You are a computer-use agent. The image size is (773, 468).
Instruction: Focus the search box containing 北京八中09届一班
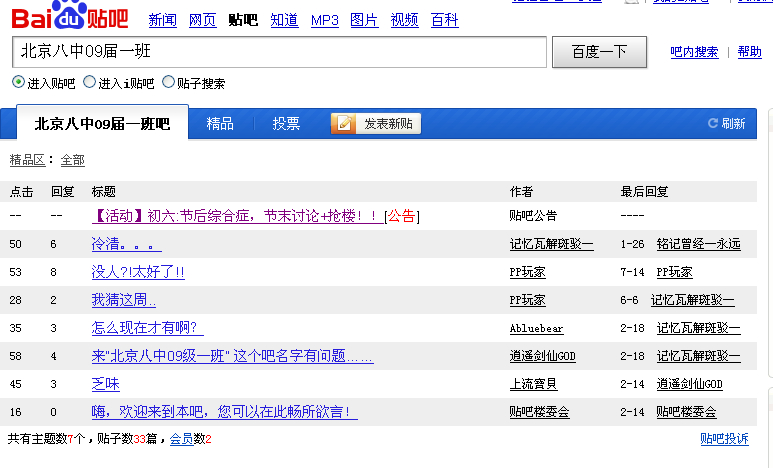tap(280, 52)
